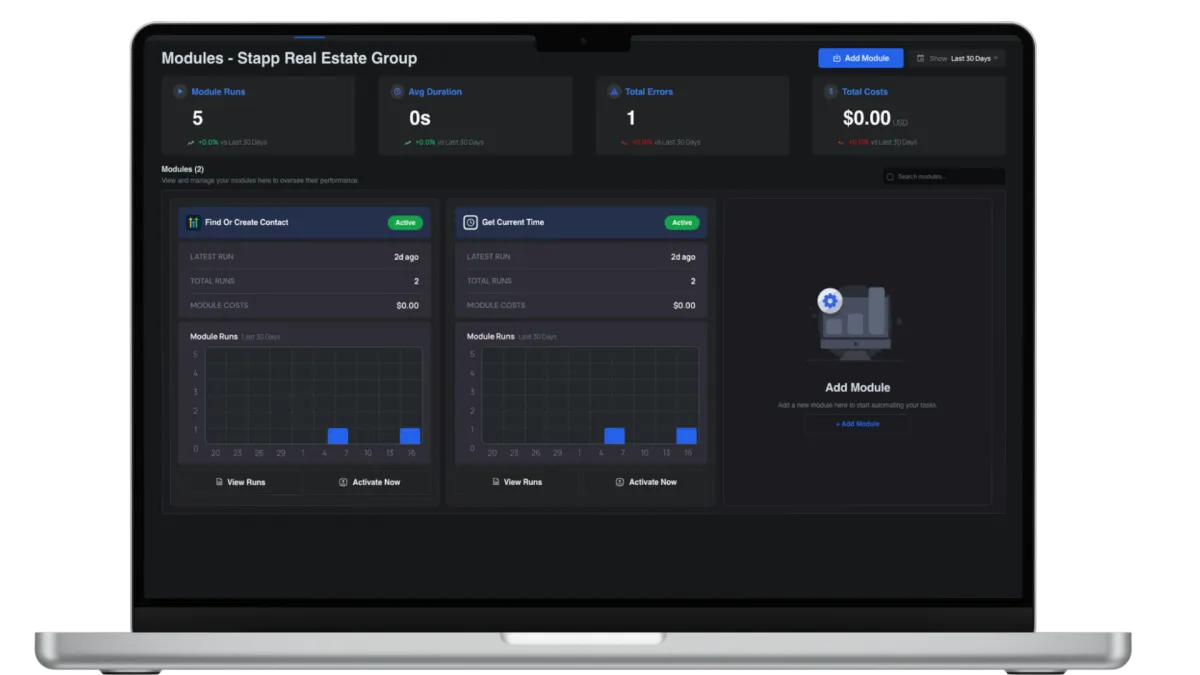Click the gear illustration in Add Module card
1200x675 pixels.
coord(829,300)
